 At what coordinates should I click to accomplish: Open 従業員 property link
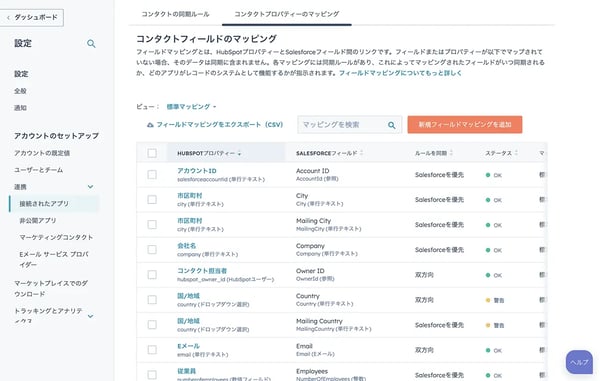[x=187, y=371]
